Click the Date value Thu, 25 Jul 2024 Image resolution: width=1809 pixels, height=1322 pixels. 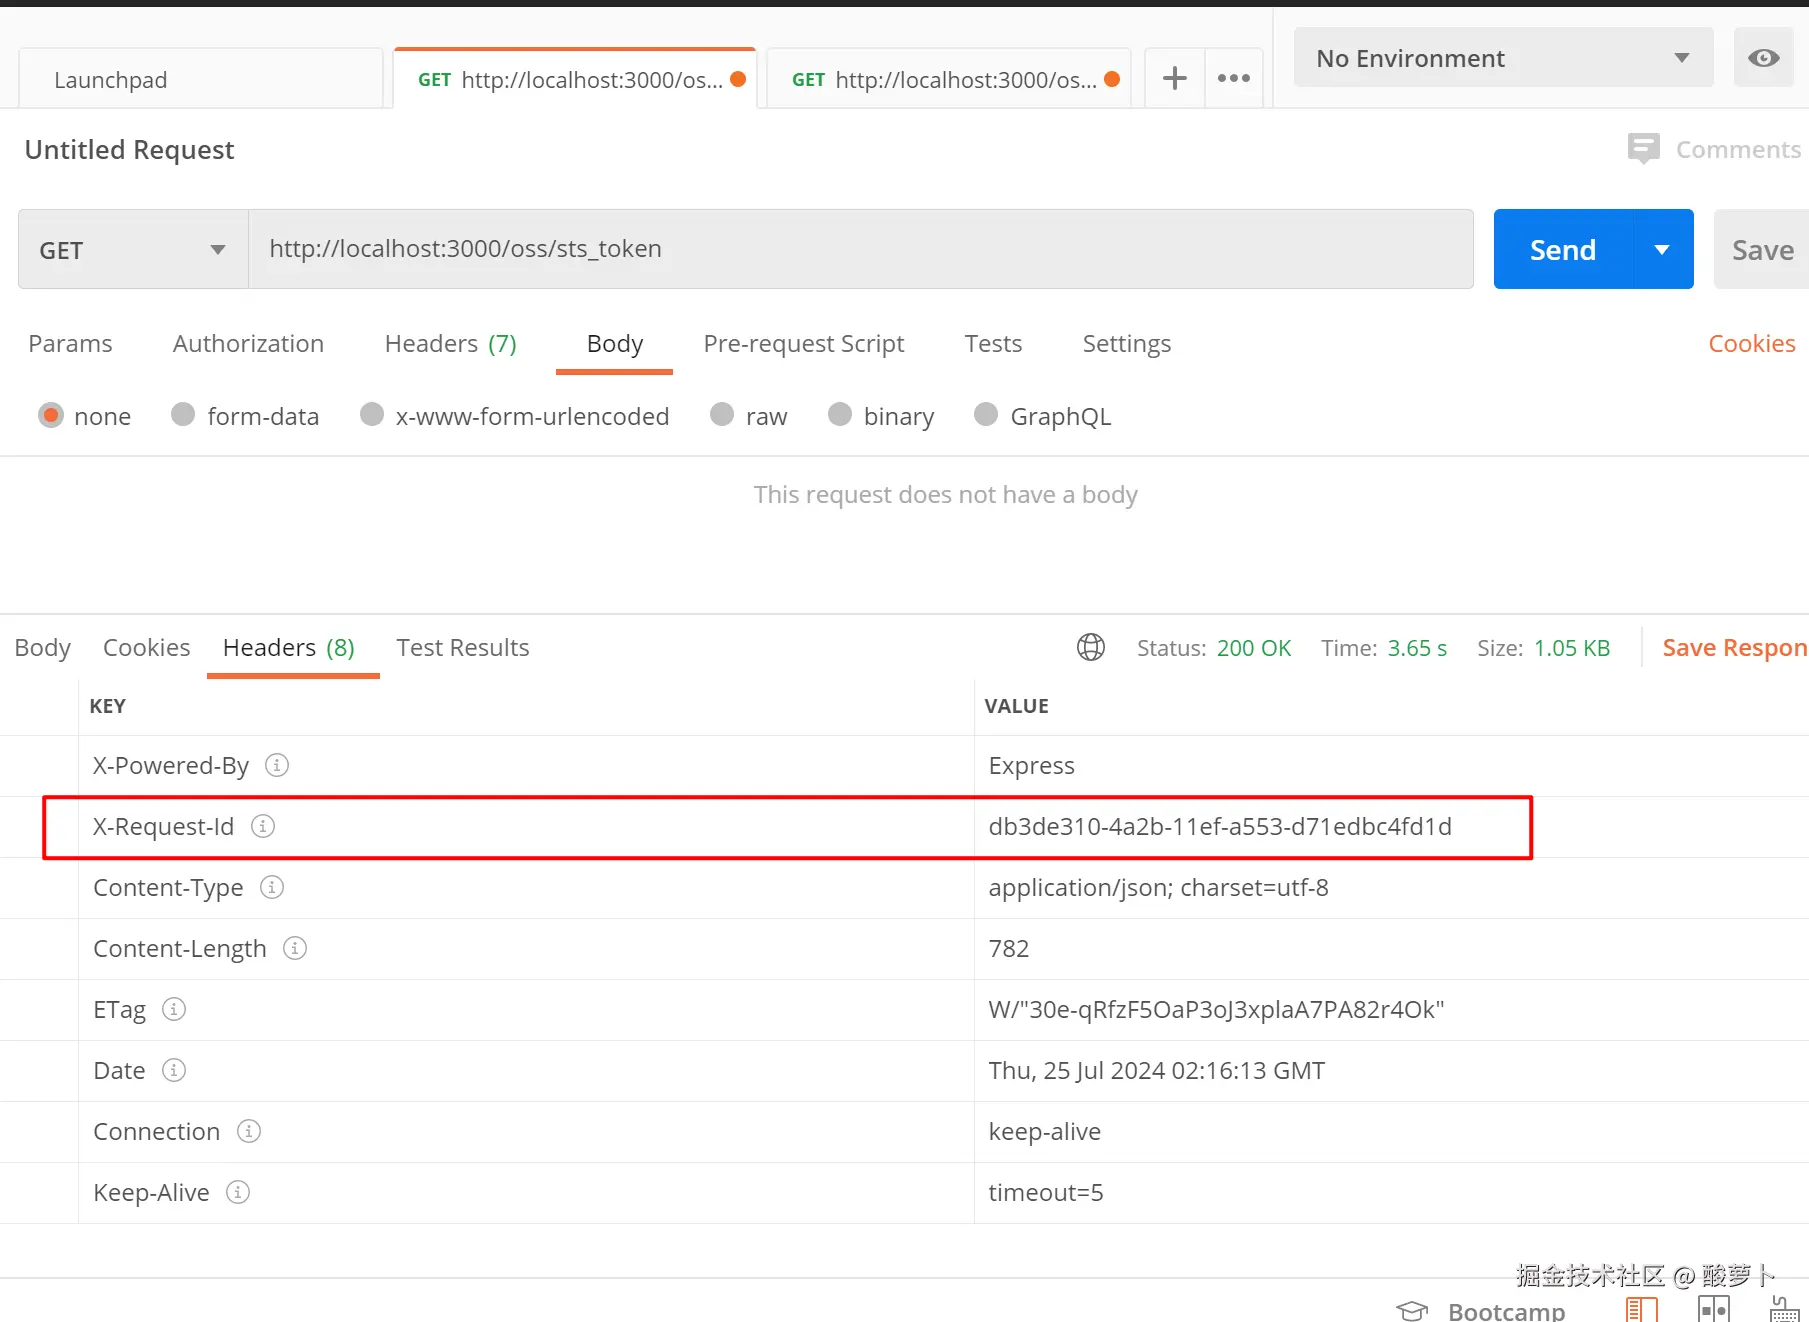pyautogui.click(x=1156, y=1070)
